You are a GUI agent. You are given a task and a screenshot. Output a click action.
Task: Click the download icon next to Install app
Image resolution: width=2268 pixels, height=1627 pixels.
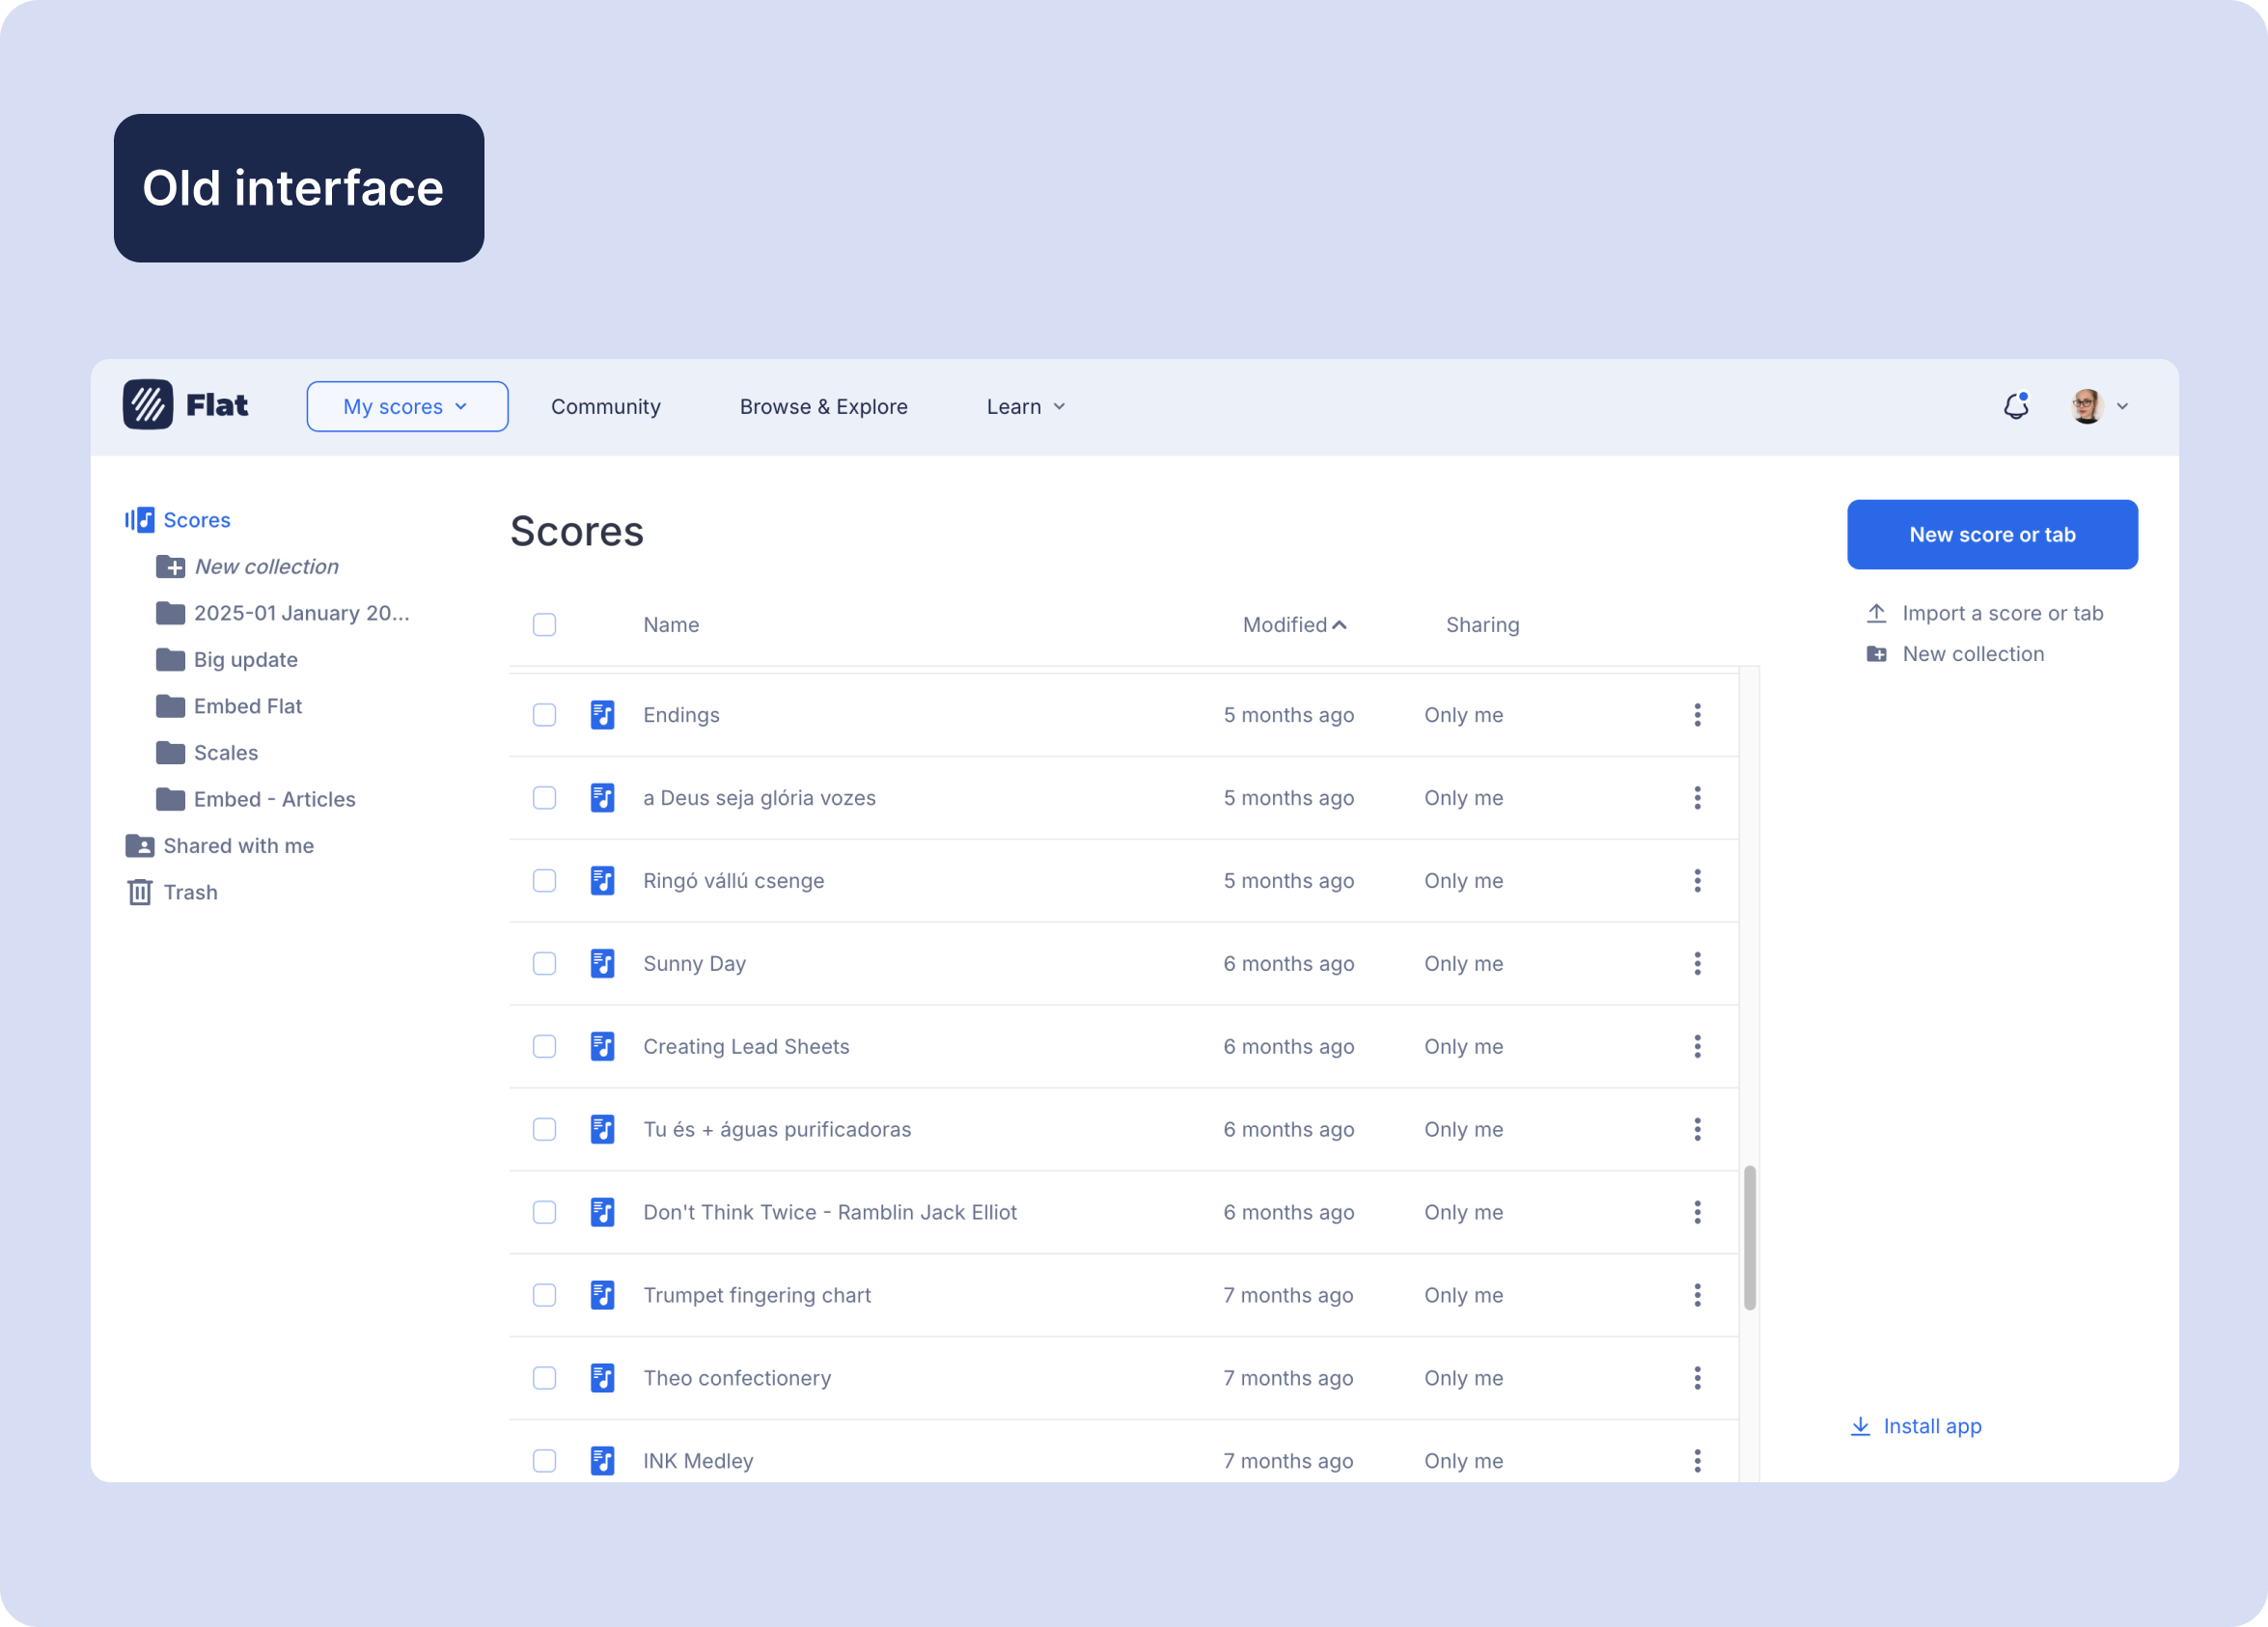tap(1860, 1426)
